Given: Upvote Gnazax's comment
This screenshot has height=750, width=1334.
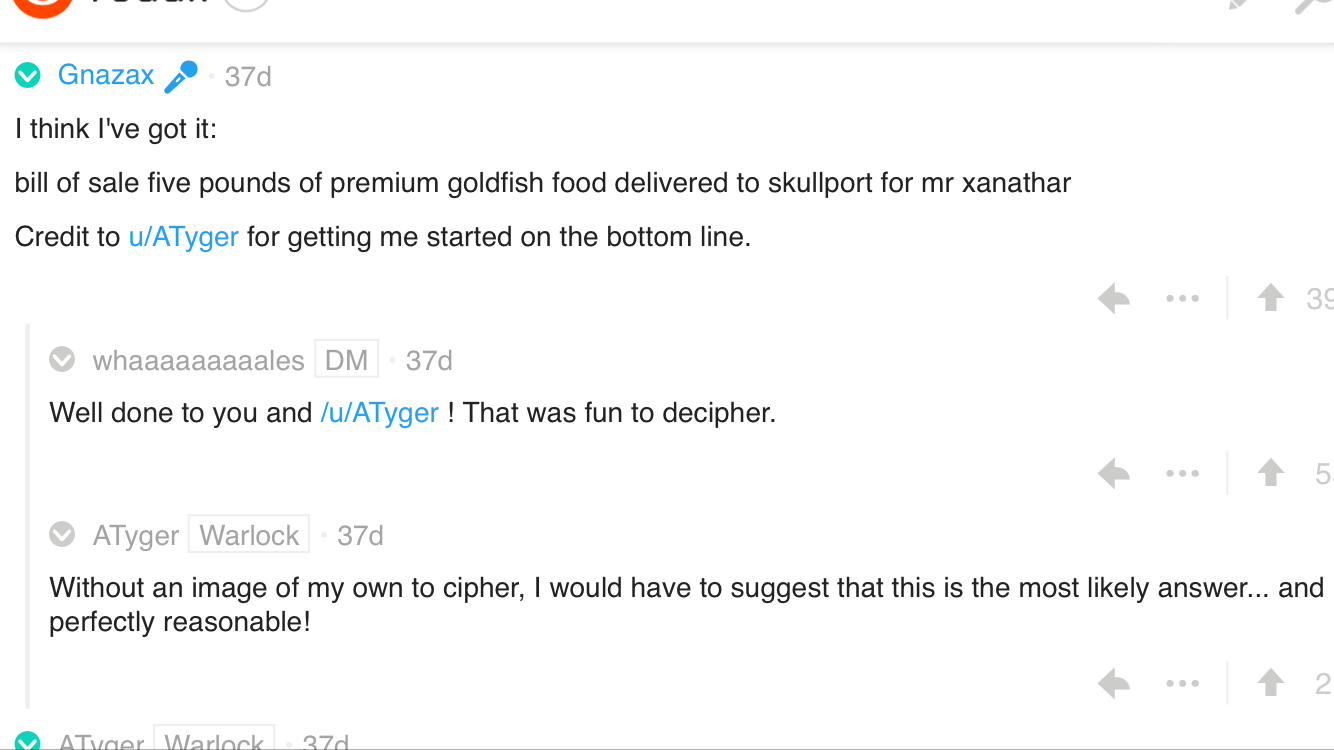Looking at the screenshot, I should (1270, 298).
